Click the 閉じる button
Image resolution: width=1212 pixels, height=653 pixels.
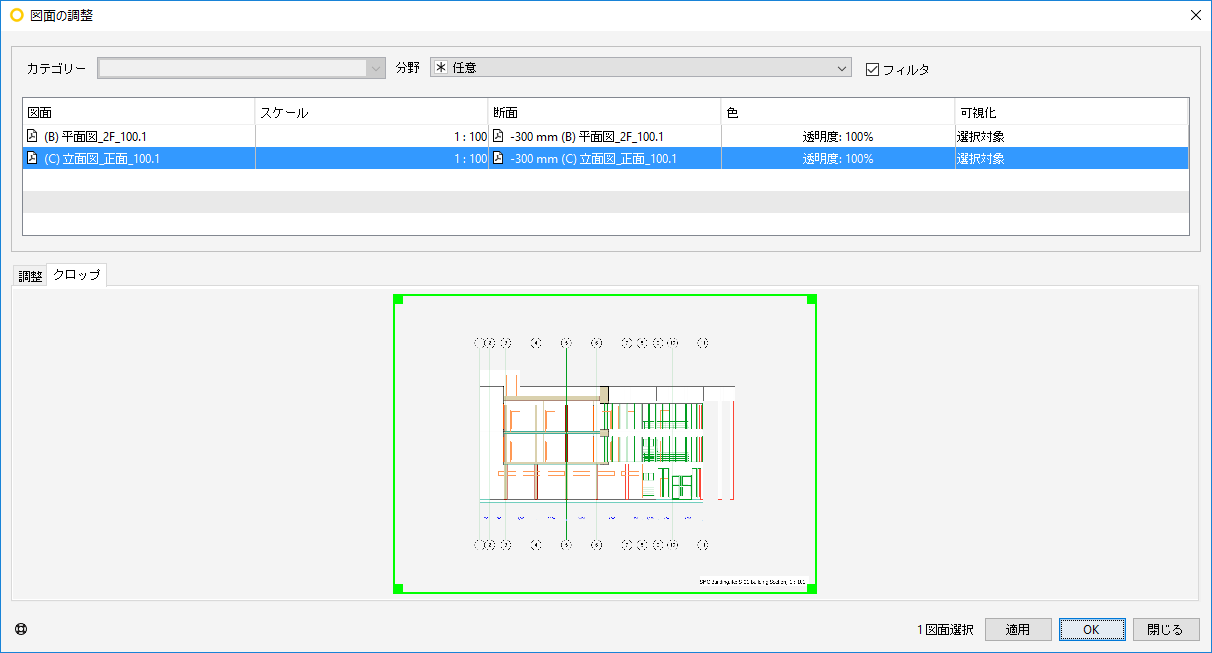pyautogui.click(x=1166, y=629)
